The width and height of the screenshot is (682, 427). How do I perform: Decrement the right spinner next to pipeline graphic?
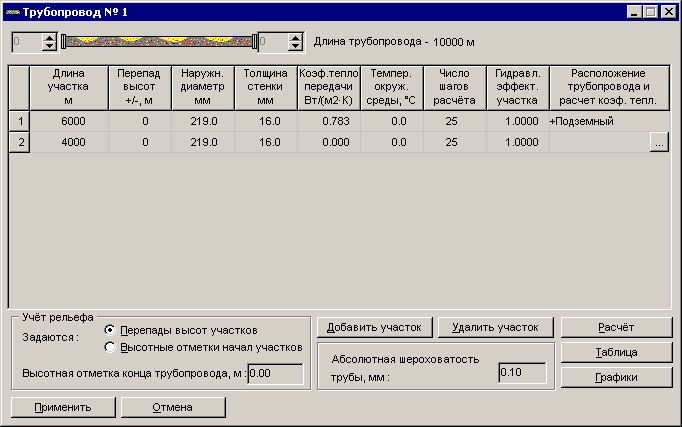tap(296, 47)
